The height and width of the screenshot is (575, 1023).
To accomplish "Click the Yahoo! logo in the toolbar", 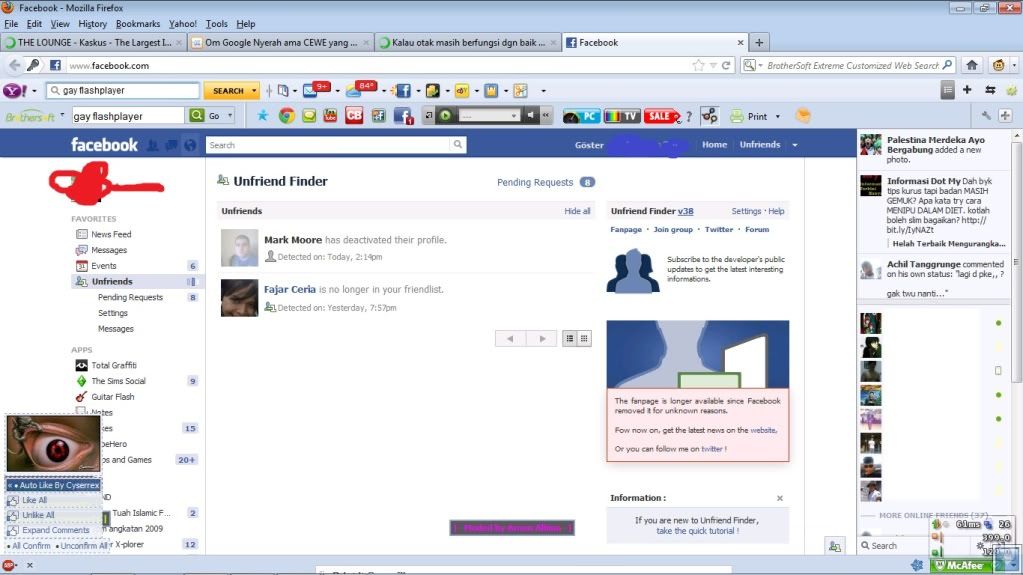I will [14, 91].
